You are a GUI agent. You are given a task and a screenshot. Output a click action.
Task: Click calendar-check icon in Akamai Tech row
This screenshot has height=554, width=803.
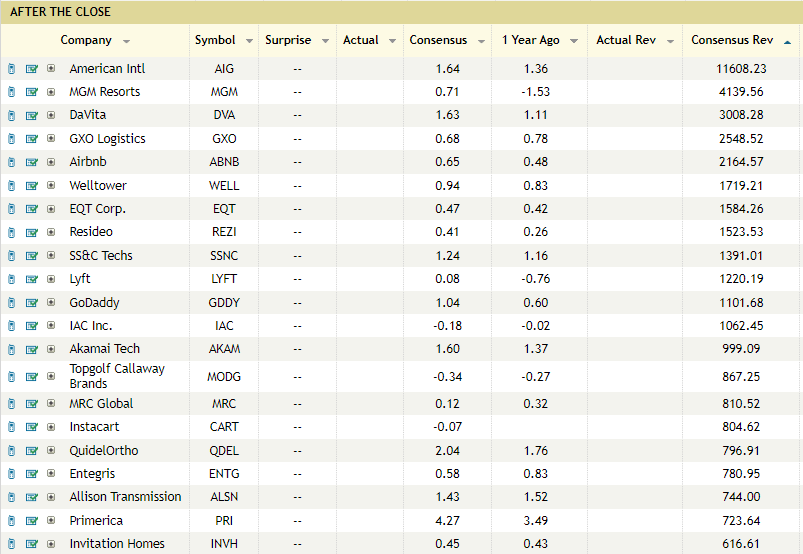(x=32, y=349)
